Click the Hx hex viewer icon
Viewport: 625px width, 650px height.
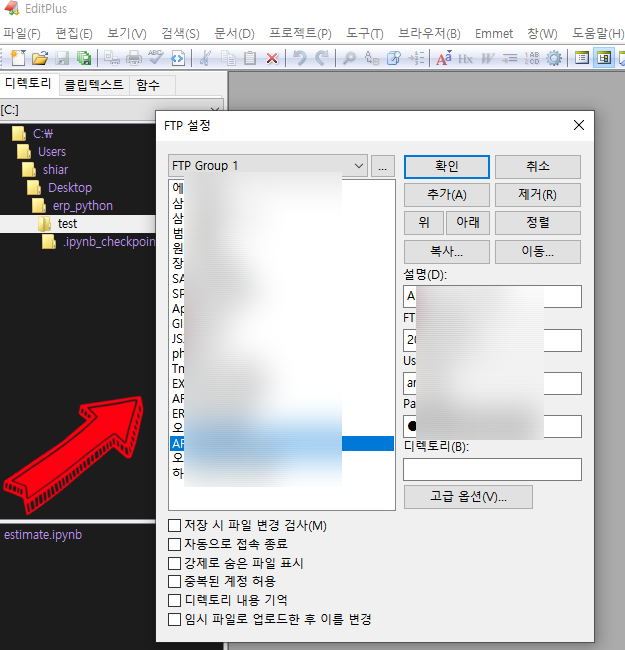pos(465,59)
